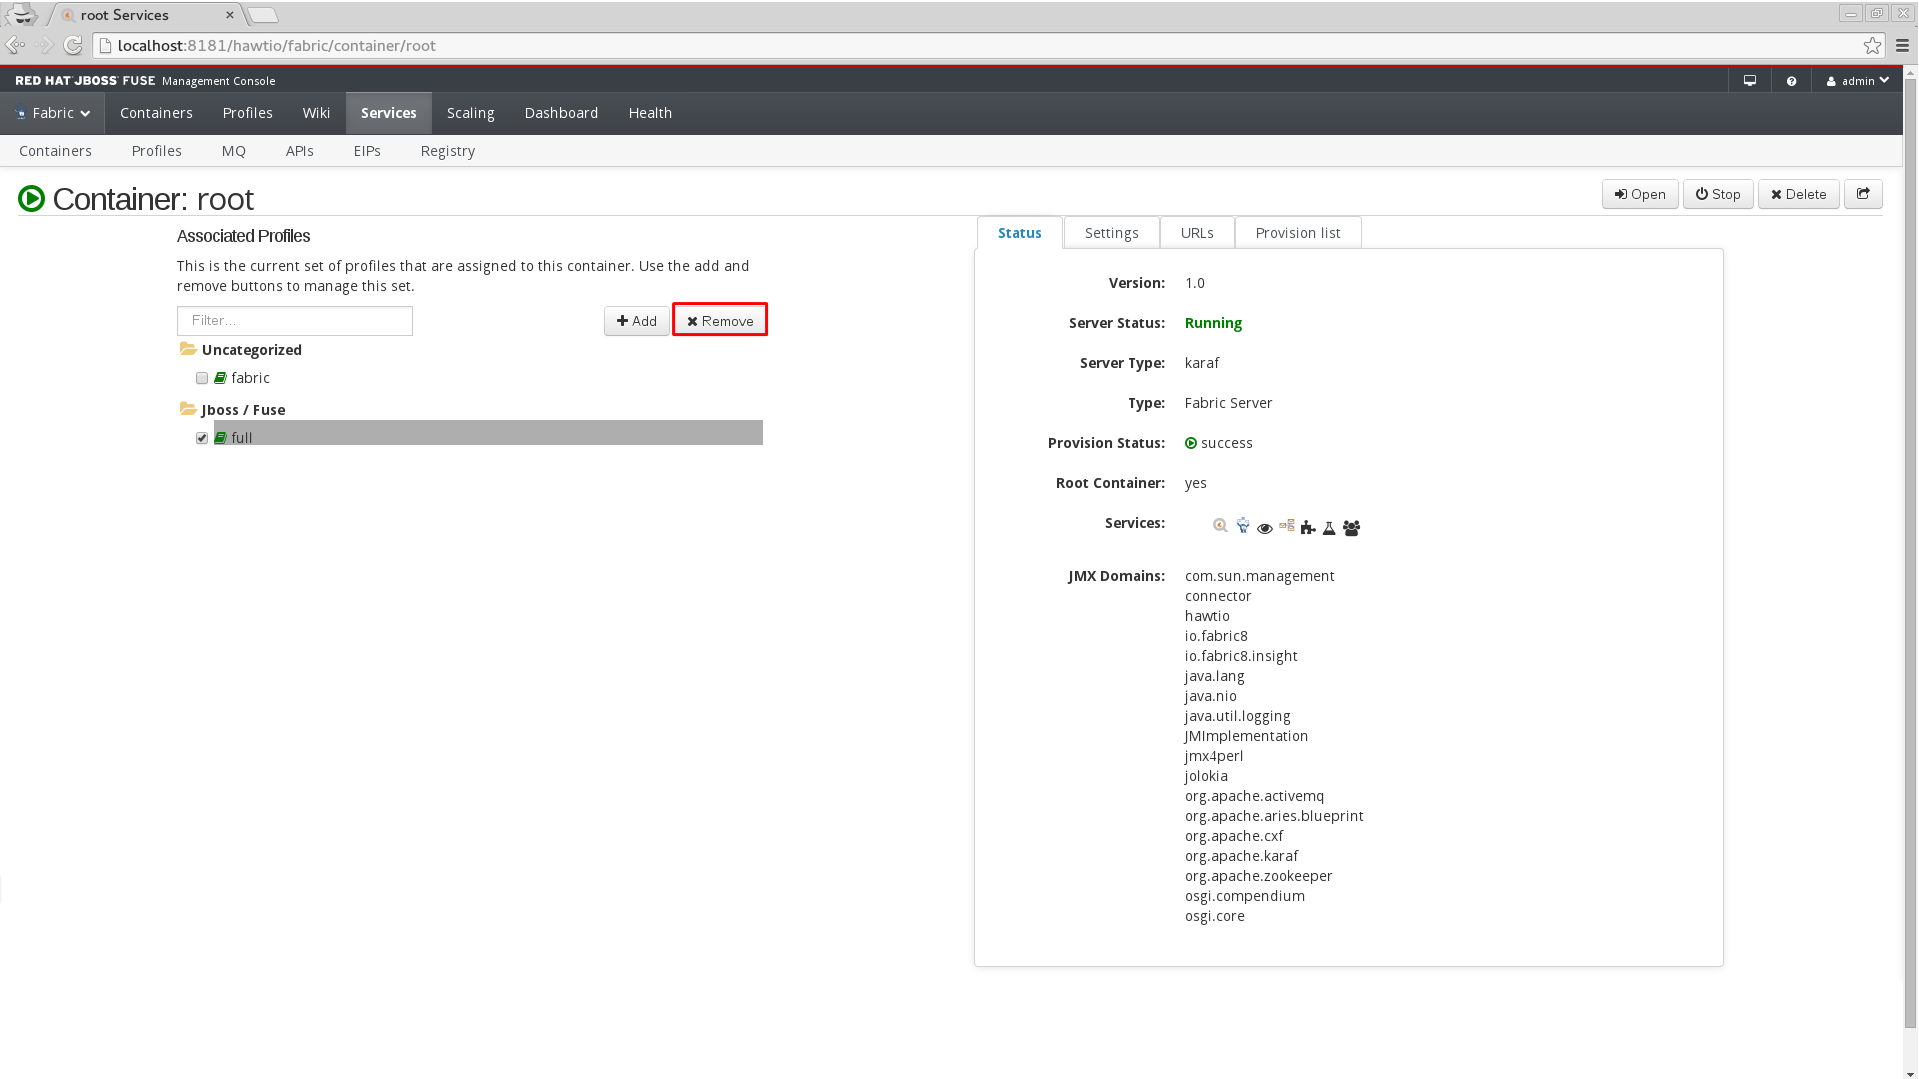Click the org.apache.activemq JMX domain
This screenshot has width=1919, height=1079.
1254,796
